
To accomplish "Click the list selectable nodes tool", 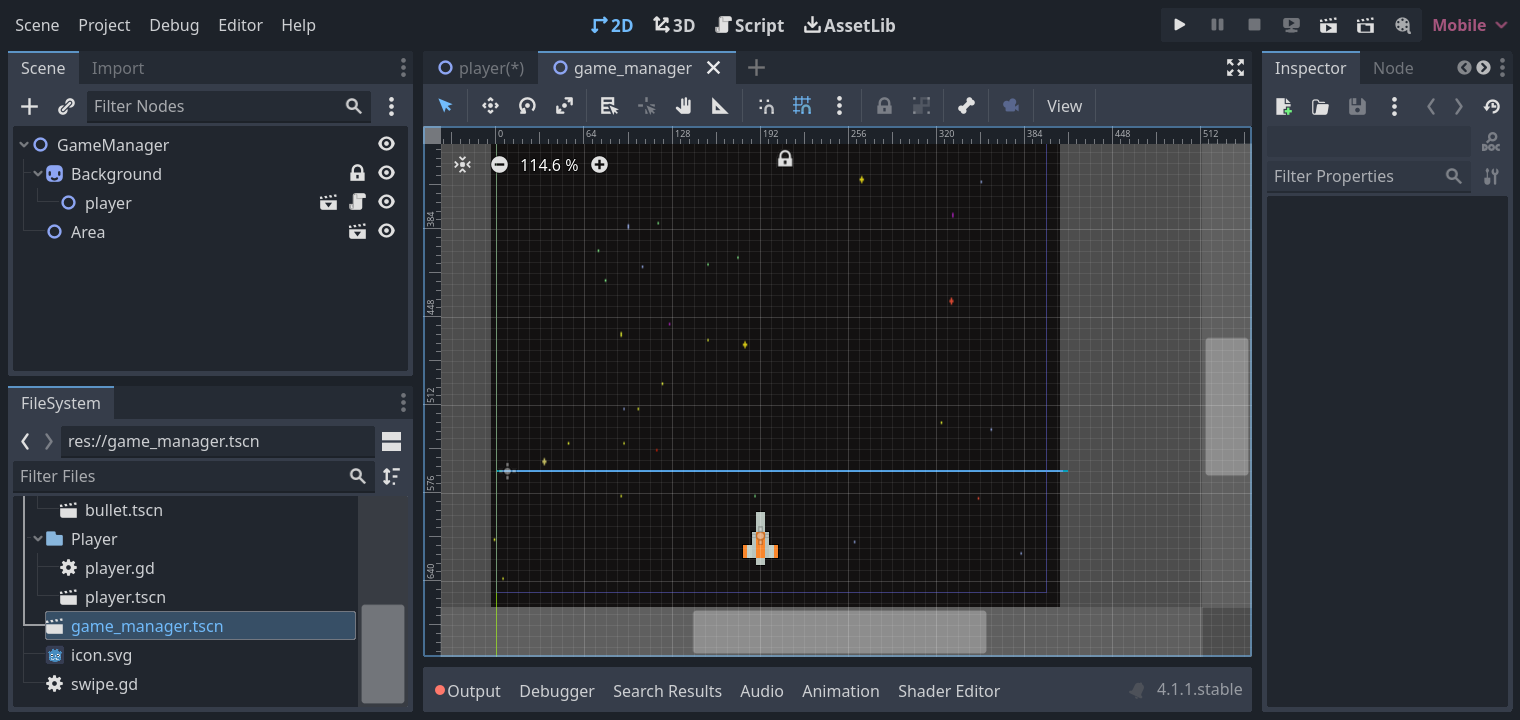I will (x=609, y=106).
